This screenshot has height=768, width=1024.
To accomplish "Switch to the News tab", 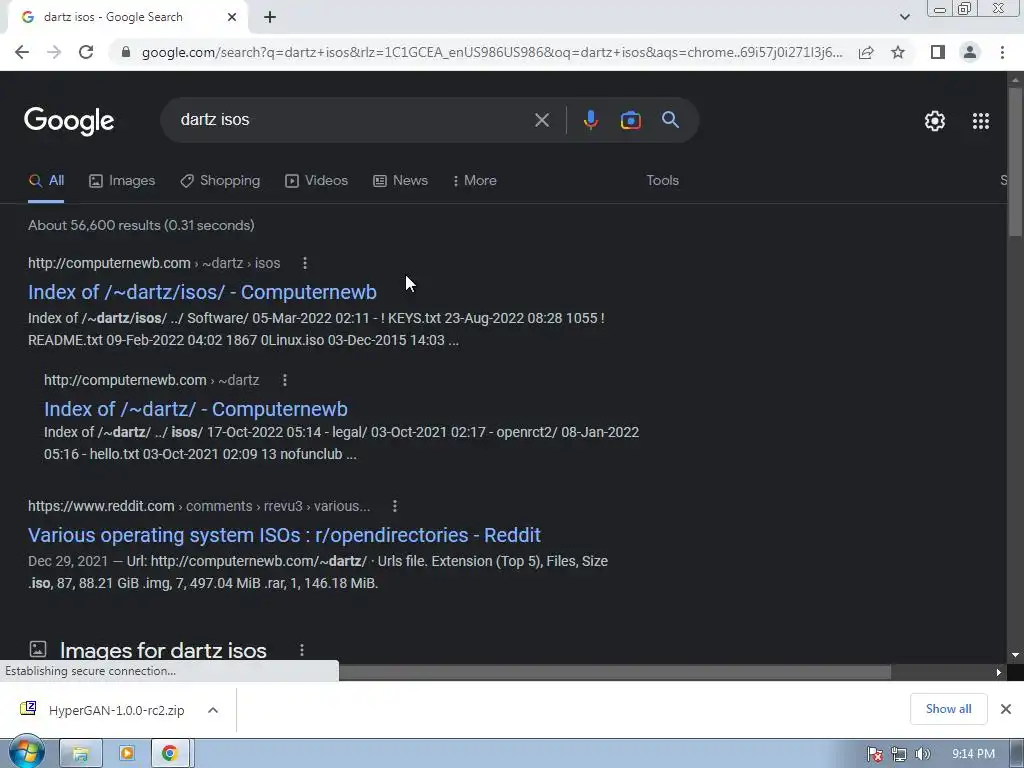I will coord(400,181).
